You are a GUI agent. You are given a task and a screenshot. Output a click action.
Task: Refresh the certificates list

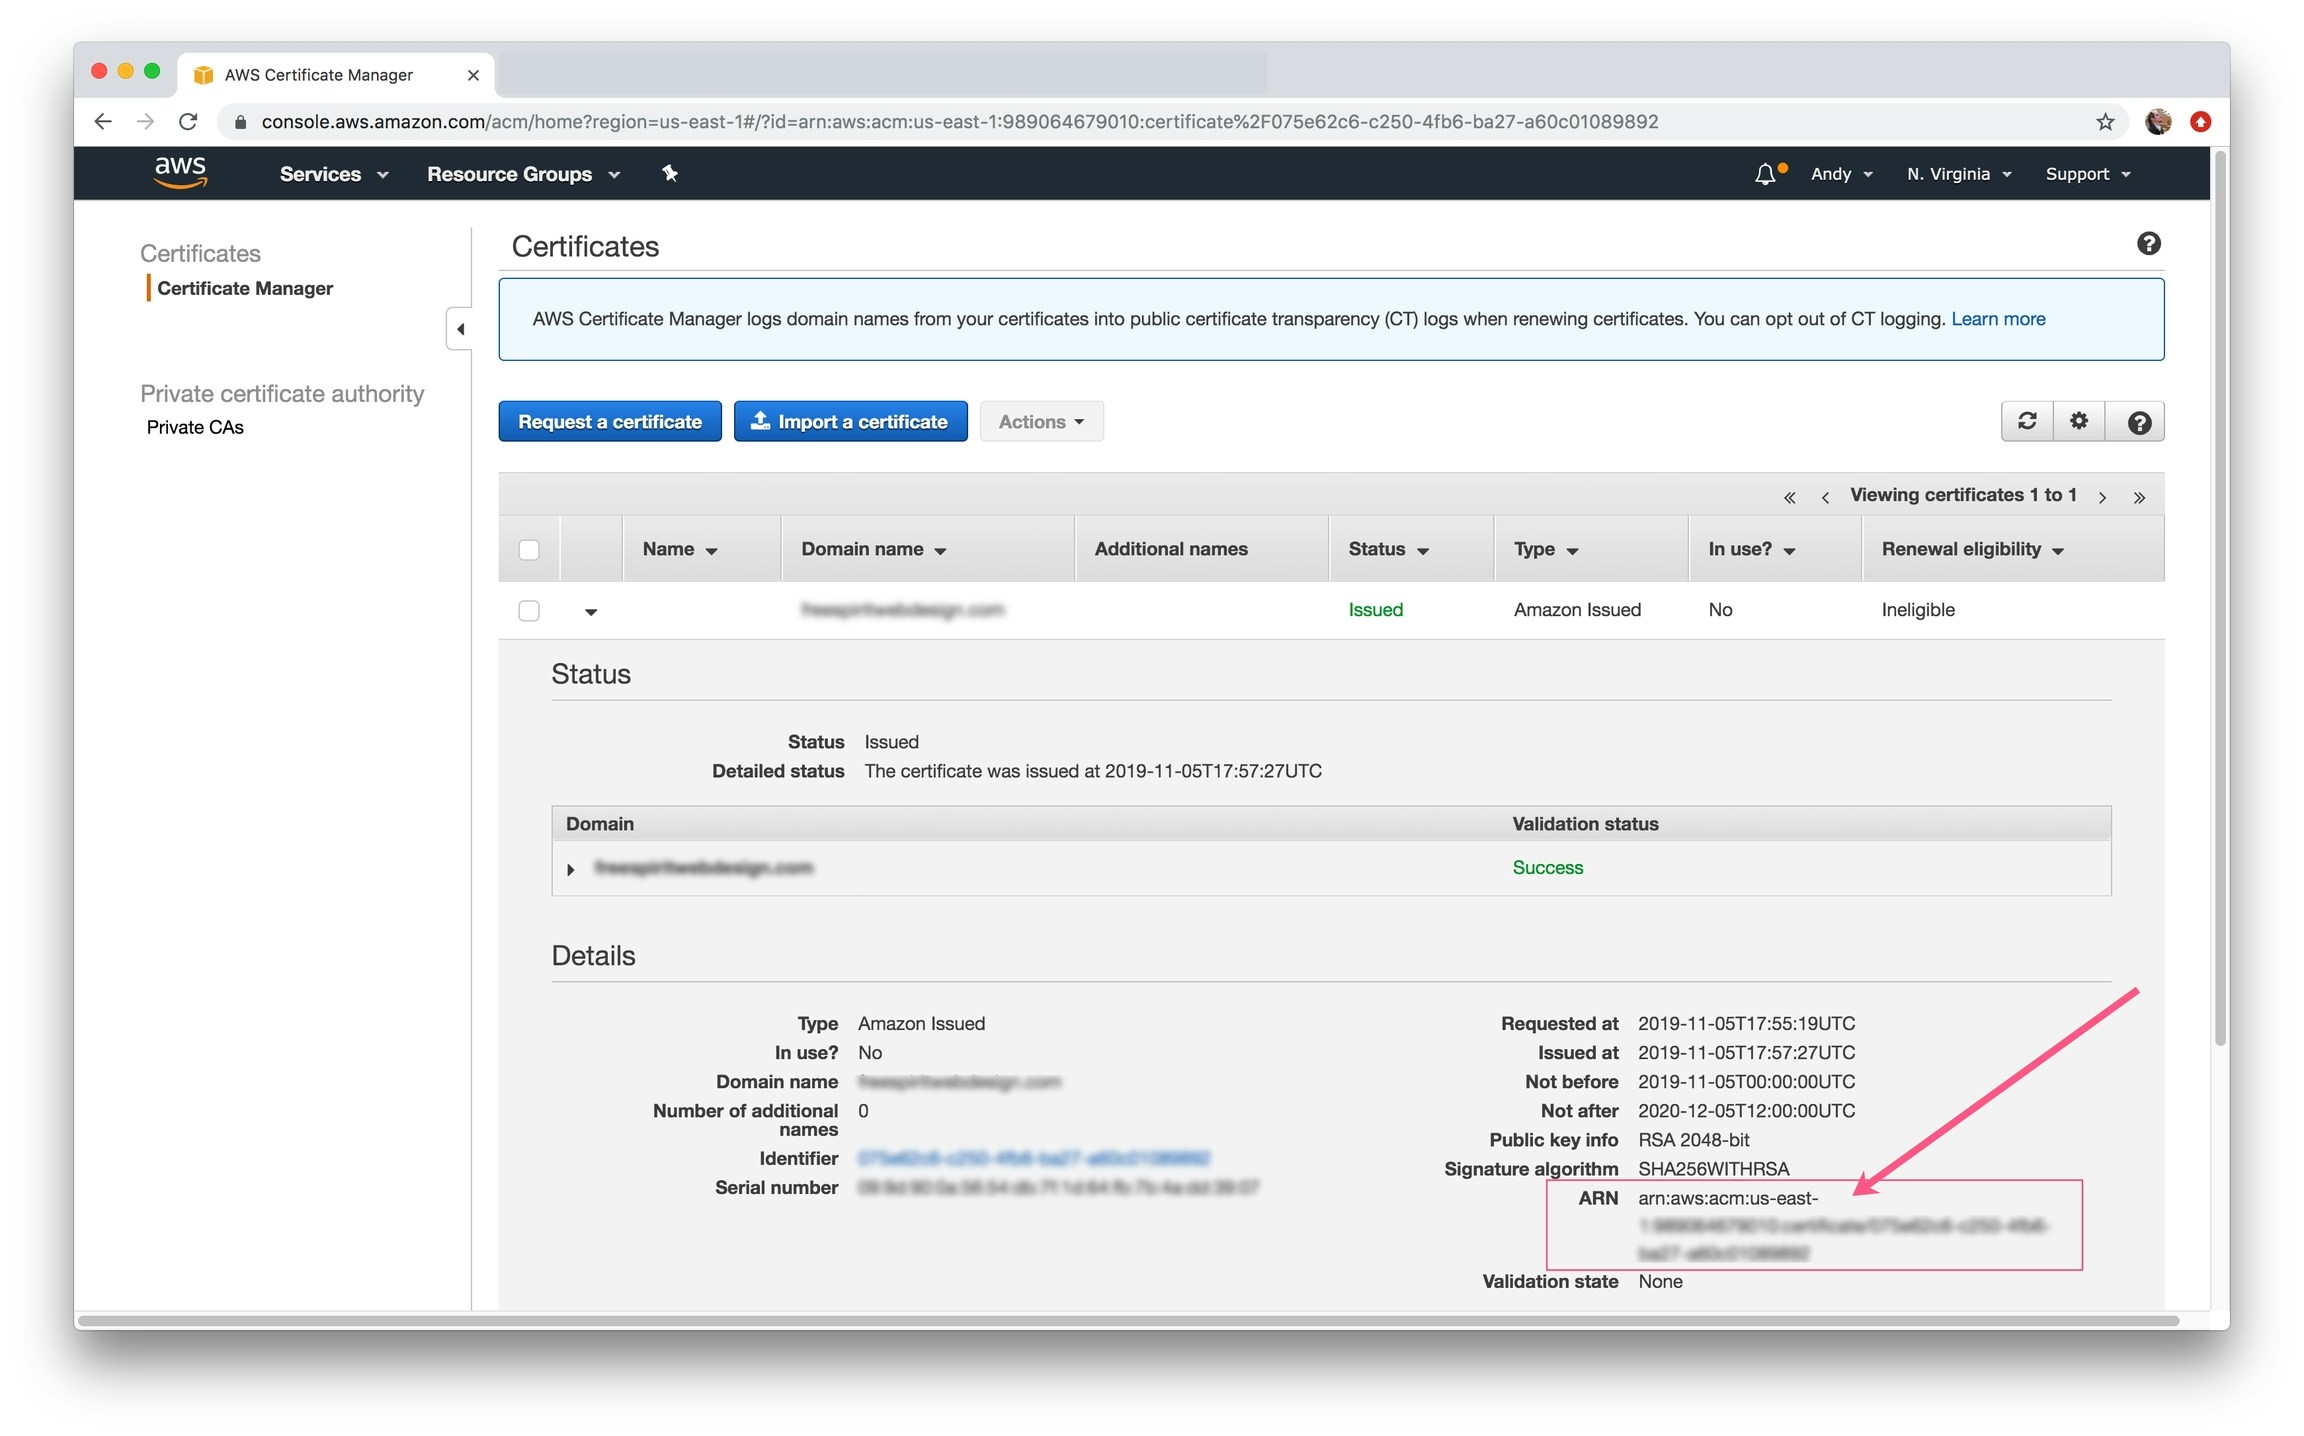tap(2027, 421)
